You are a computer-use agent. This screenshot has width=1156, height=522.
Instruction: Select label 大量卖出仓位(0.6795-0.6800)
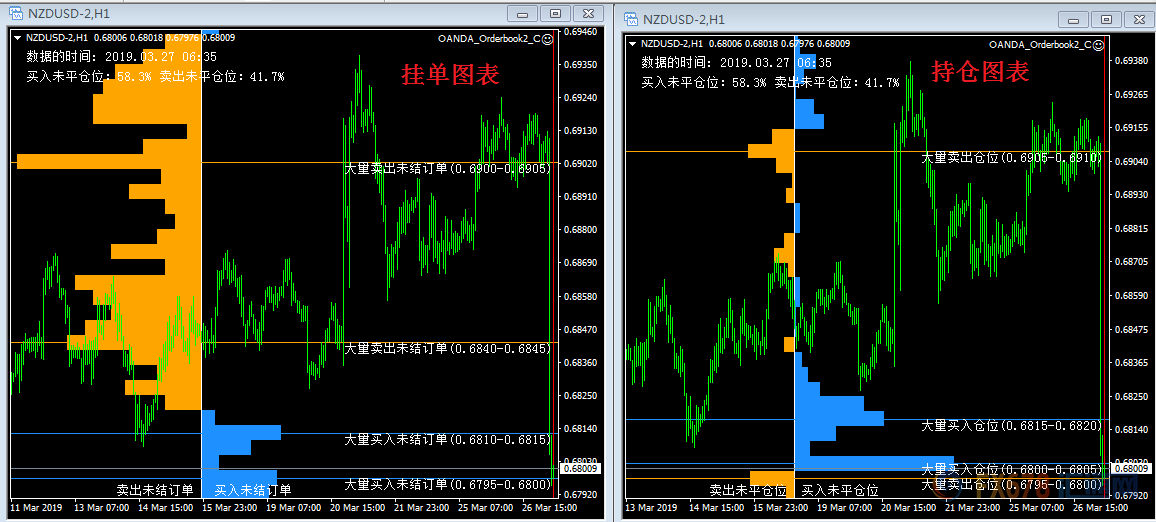click(x=1012, y=484)
